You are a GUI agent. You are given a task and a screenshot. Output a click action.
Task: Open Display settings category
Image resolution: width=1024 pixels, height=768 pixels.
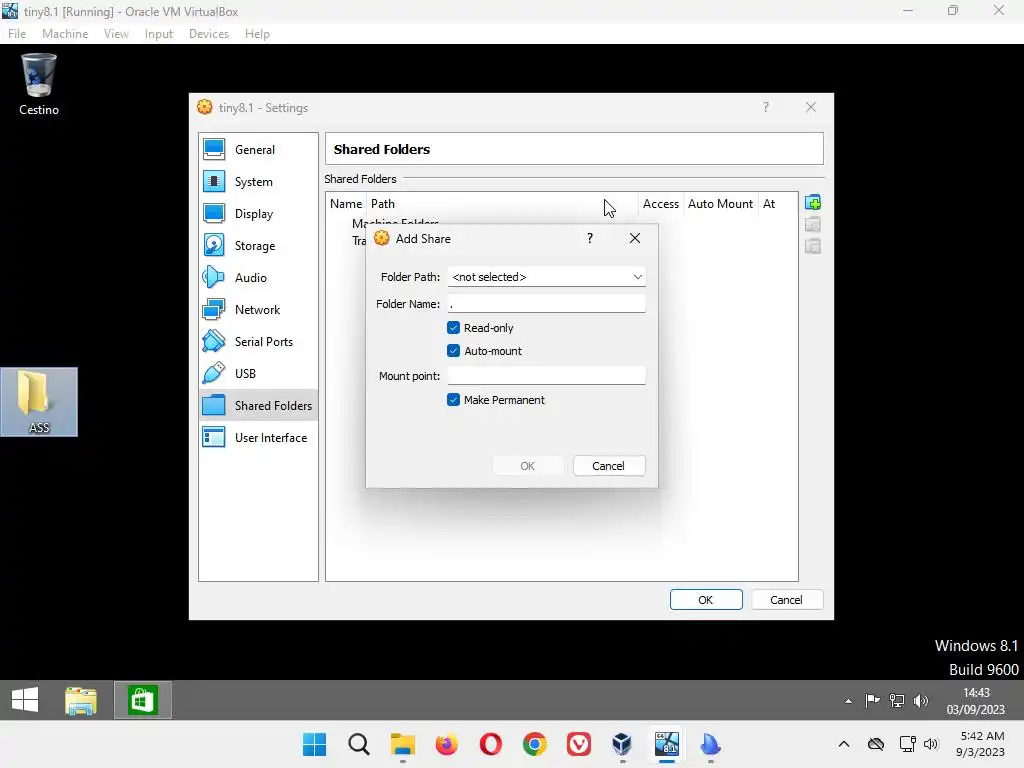point(258,214)
